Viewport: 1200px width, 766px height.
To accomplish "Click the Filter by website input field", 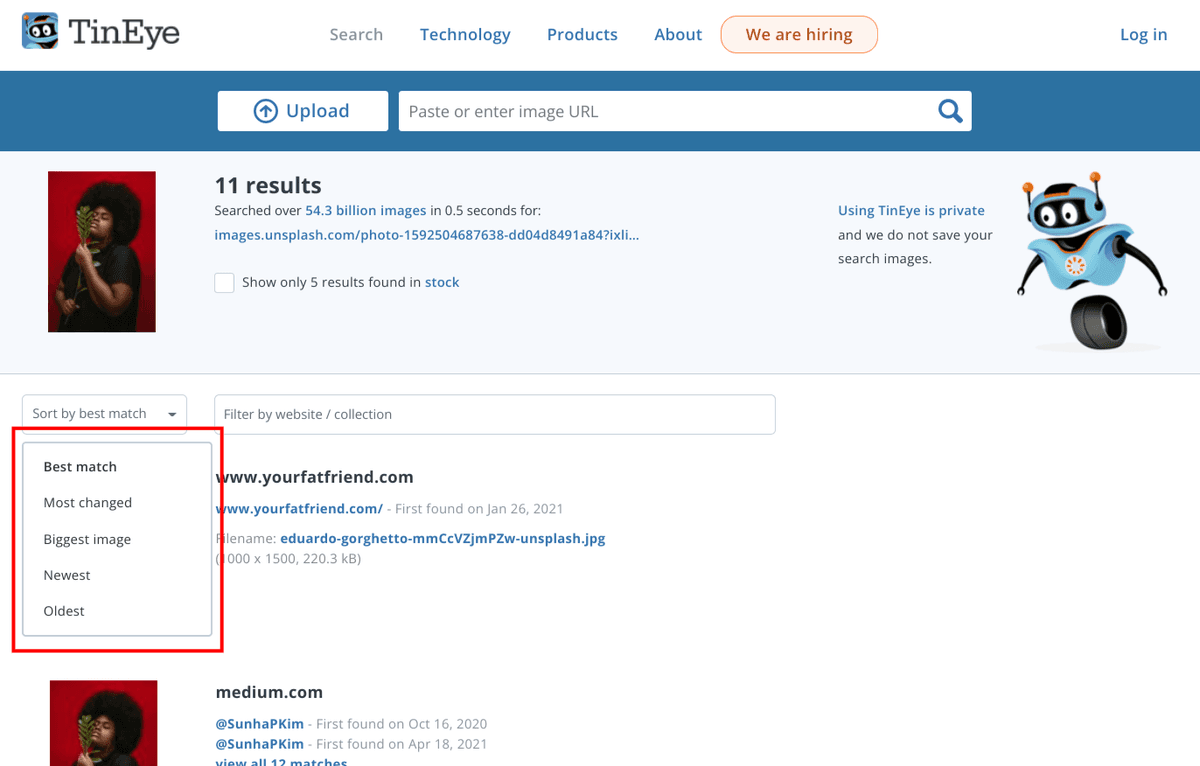I will coord(495,414).
